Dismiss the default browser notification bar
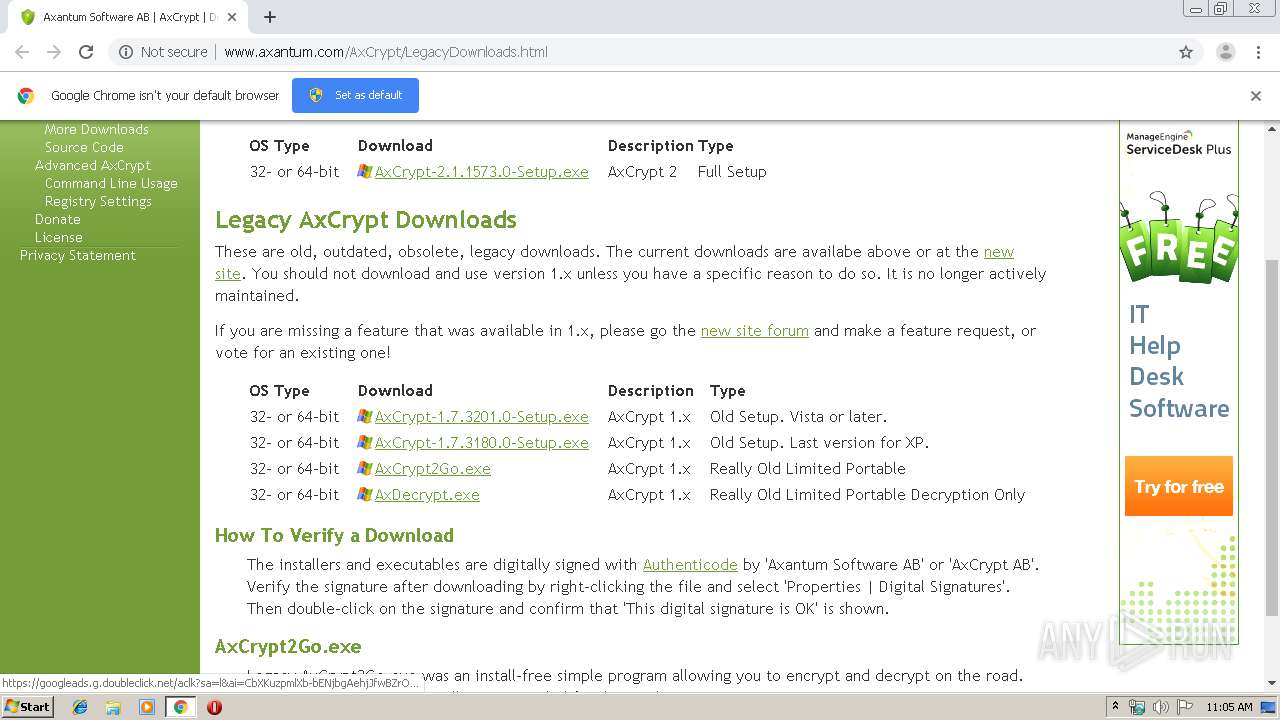The width and height of the screenshot is (1280, 720). tap(1256, 96)
